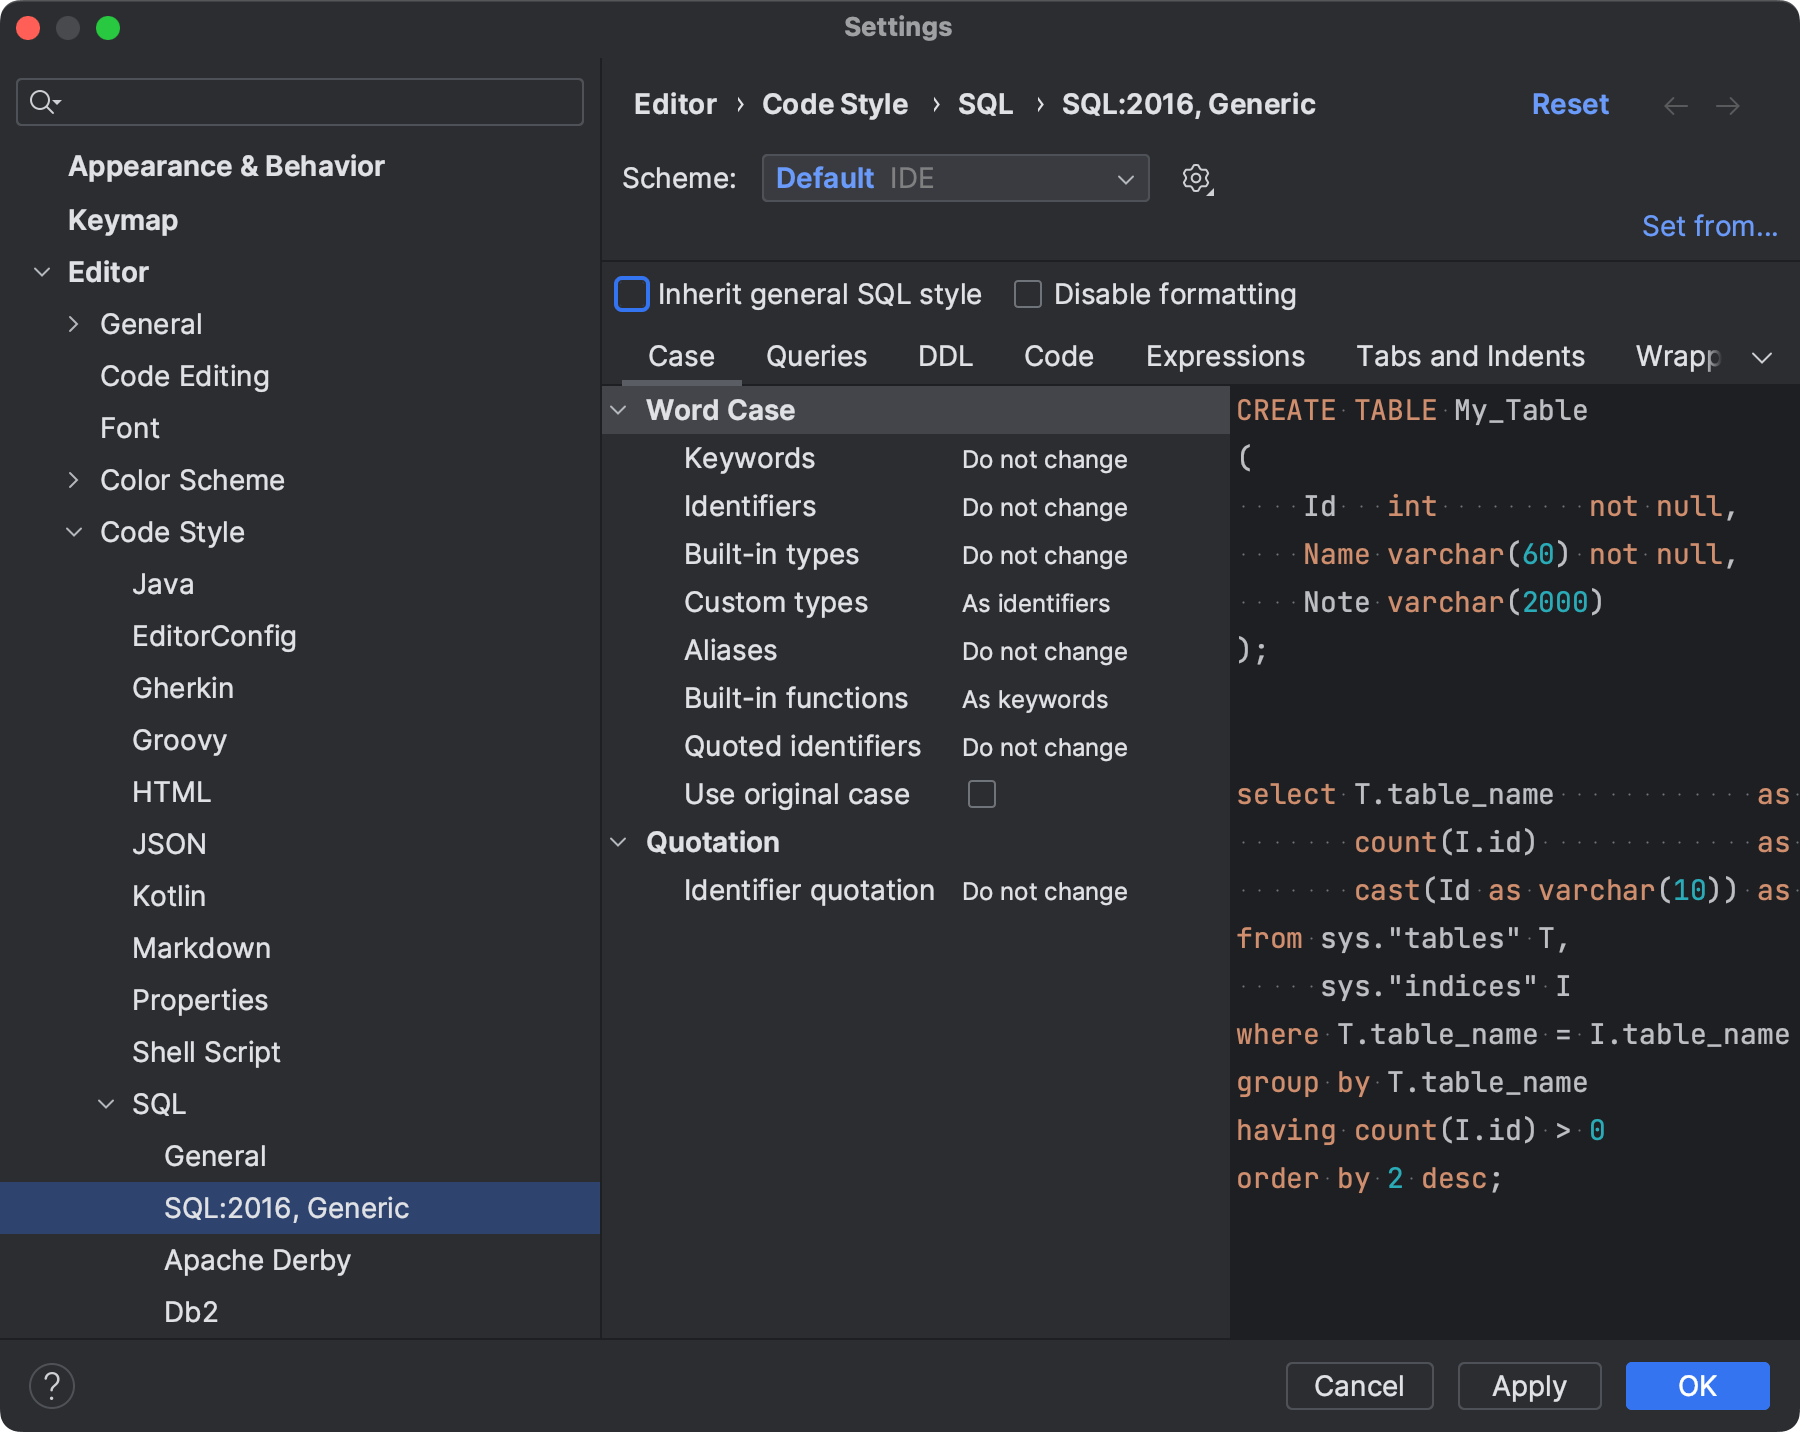Screen dimensions: 1800x1432
Task: Open the scheme settings gear icon
Action: 1196,179
